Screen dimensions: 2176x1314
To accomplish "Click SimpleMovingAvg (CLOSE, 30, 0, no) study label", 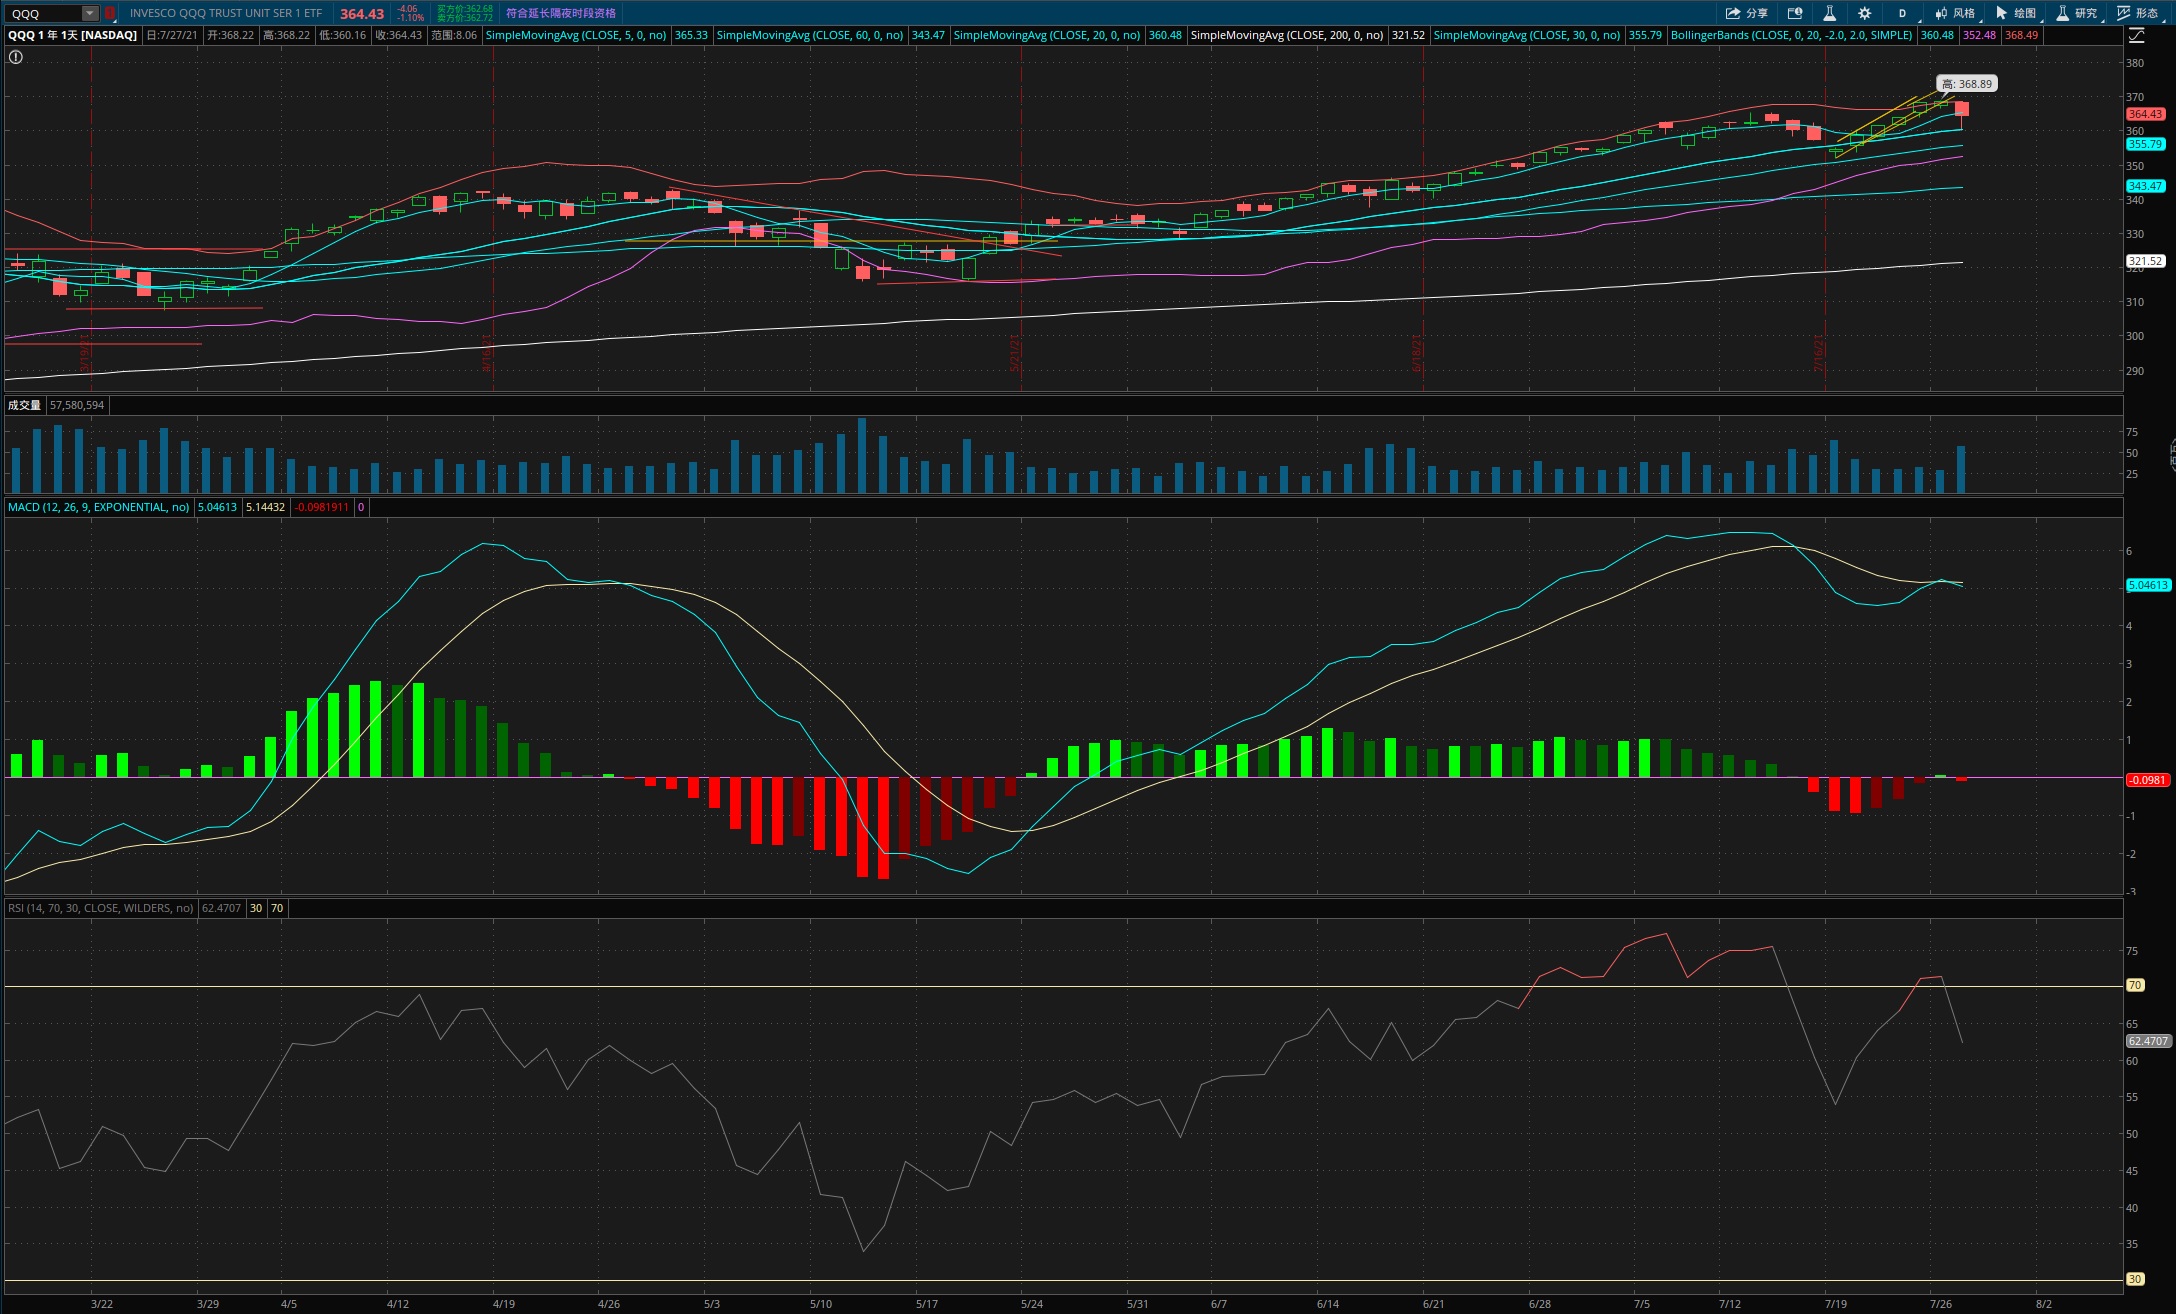I will pos(1527,35).
